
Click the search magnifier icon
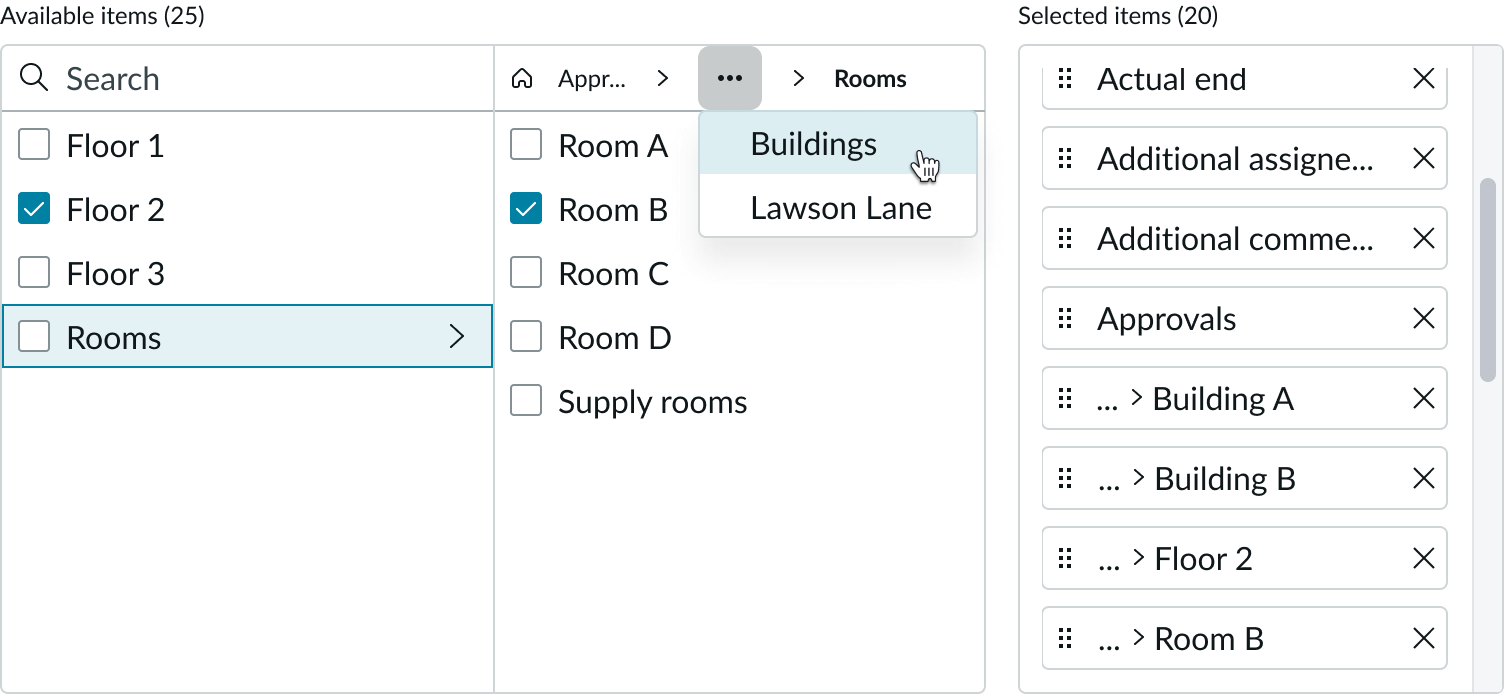point(34,78)
